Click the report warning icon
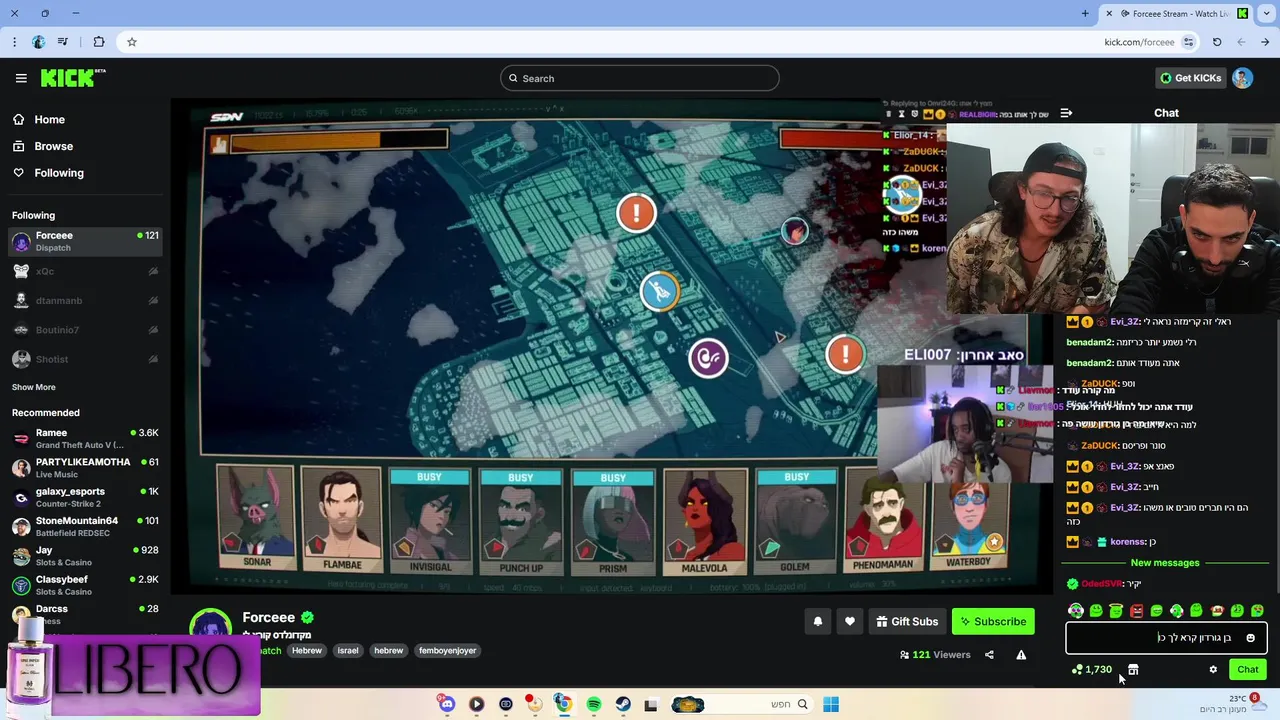Screen dimensions: 1280x720 tap(1021, 655)
